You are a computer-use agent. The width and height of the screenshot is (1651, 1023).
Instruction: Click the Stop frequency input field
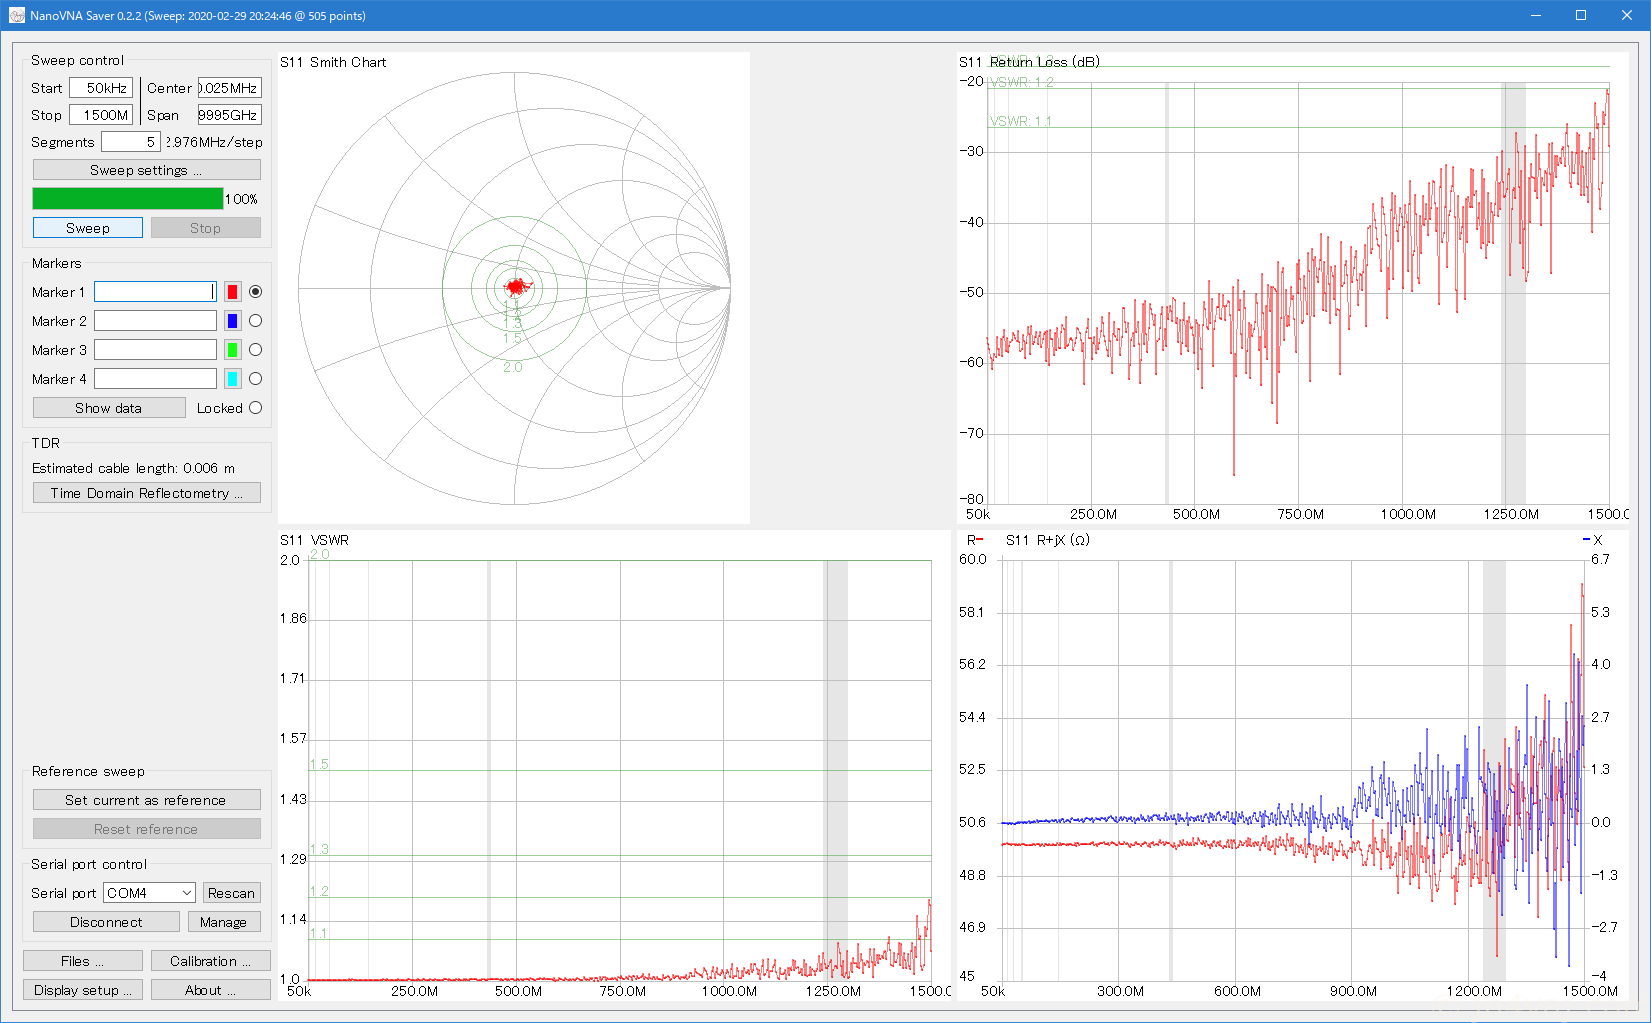(x=101, y=115)
